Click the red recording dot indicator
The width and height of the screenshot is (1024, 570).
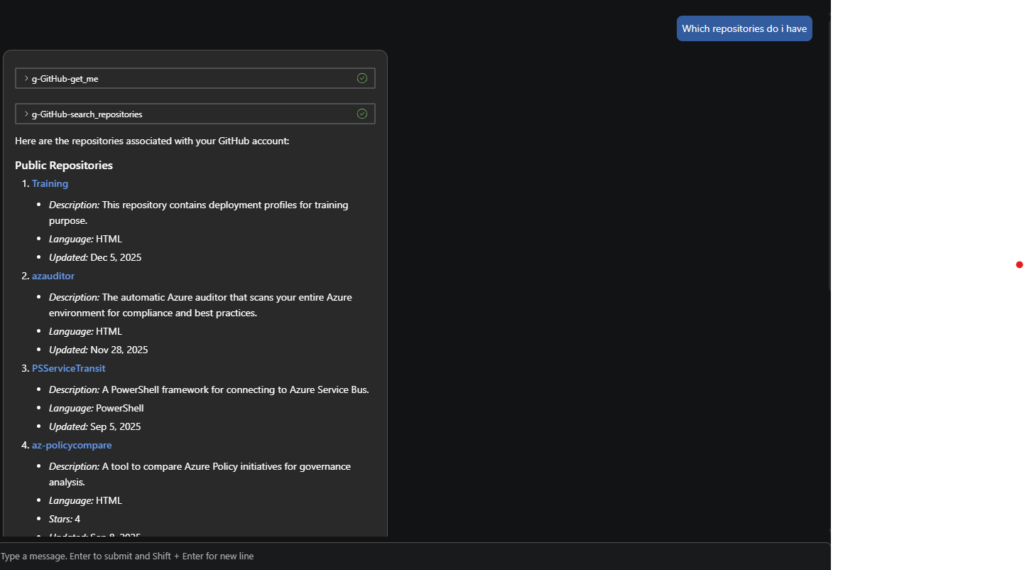(x=1019, y=265)
